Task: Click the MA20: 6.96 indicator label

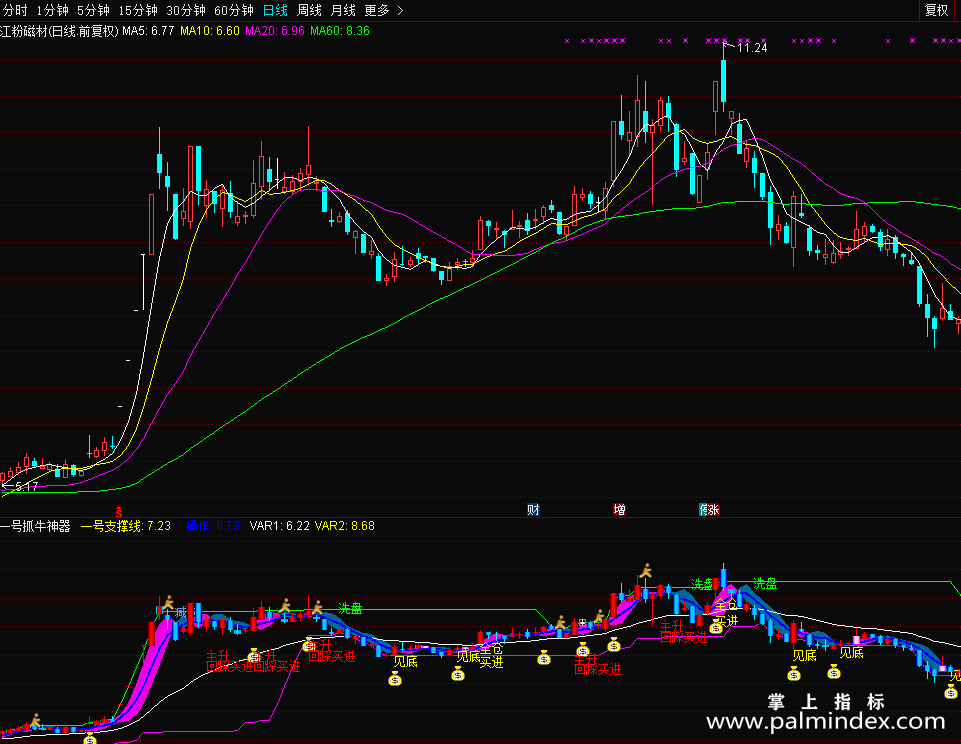Action: (275, 31)
